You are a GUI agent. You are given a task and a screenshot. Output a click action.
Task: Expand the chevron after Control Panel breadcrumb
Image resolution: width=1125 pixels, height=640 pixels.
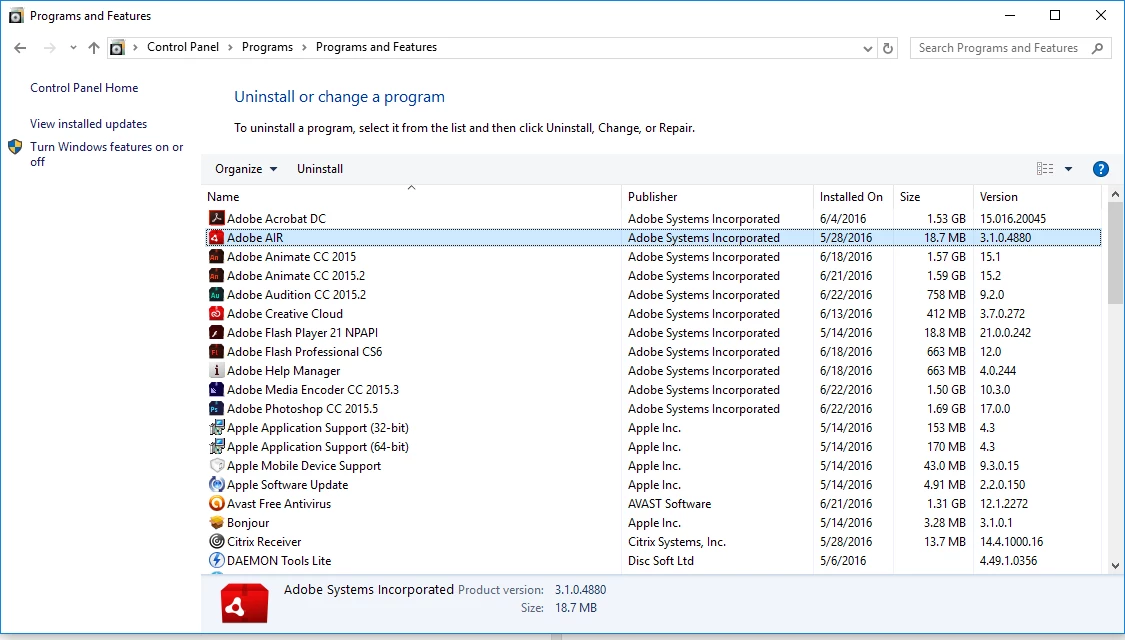tap(230, 47)
